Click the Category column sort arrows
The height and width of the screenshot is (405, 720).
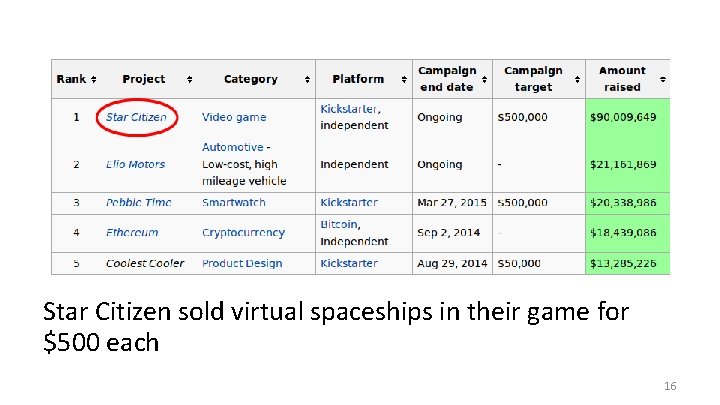[305, 79]
